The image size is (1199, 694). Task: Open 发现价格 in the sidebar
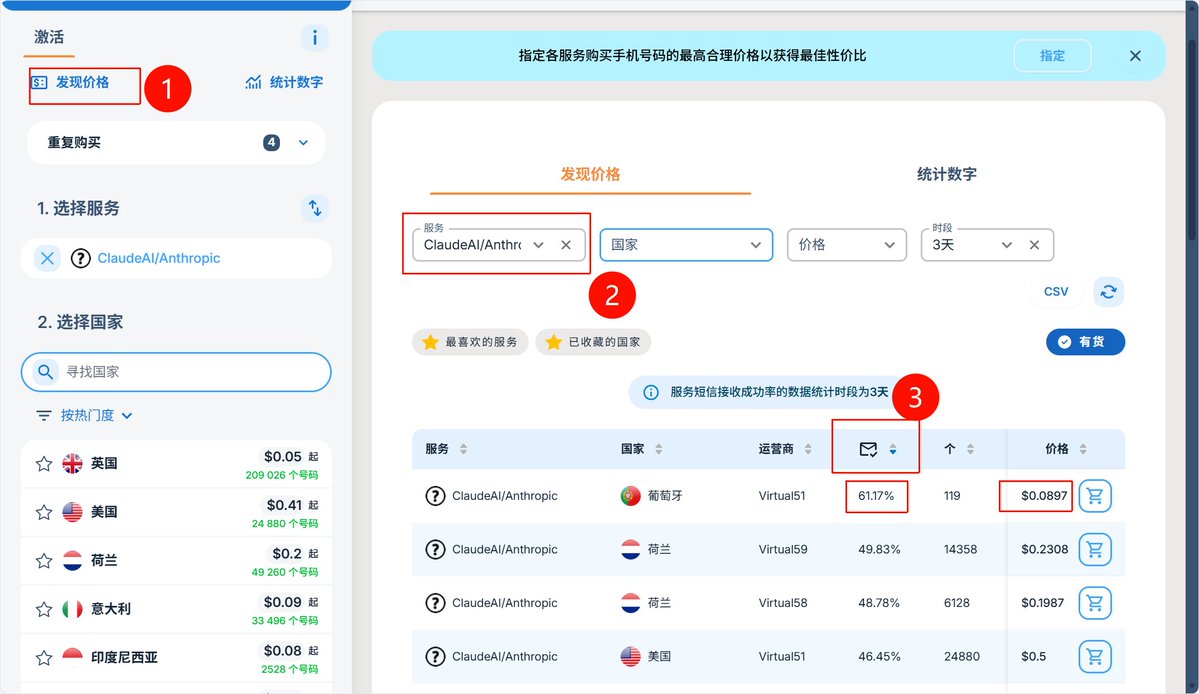(x=71, y=83)
